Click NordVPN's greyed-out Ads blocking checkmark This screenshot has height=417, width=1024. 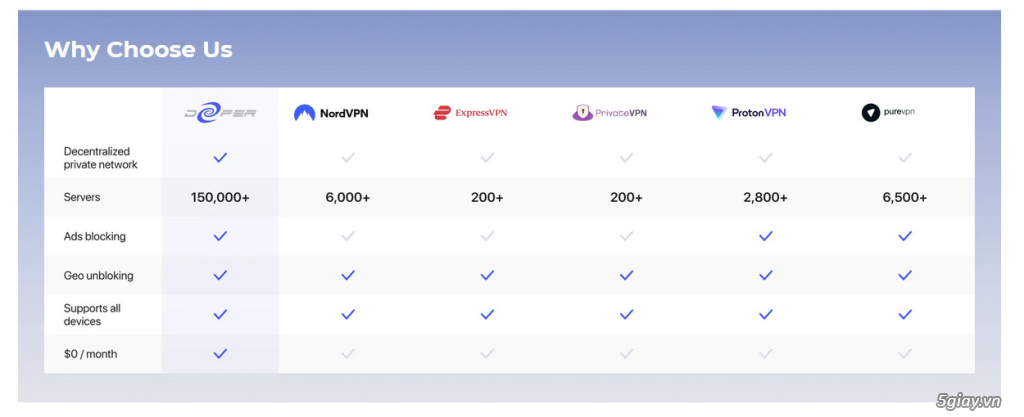click(348, 236)
